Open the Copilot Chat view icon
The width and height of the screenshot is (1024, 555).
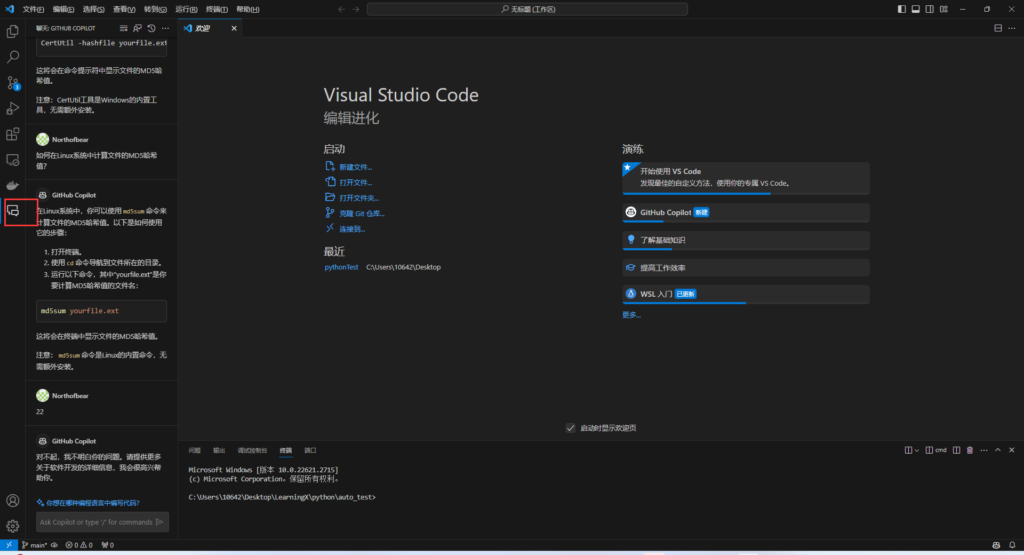(13, 211)
